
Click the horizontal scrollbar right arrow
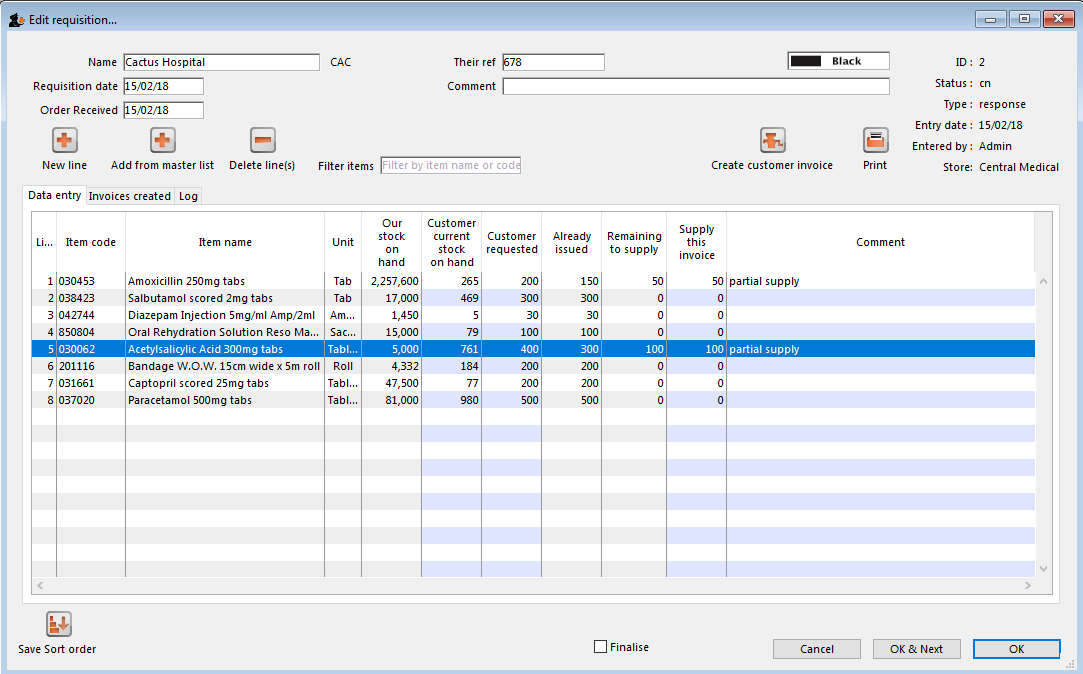click(1028, 585)
